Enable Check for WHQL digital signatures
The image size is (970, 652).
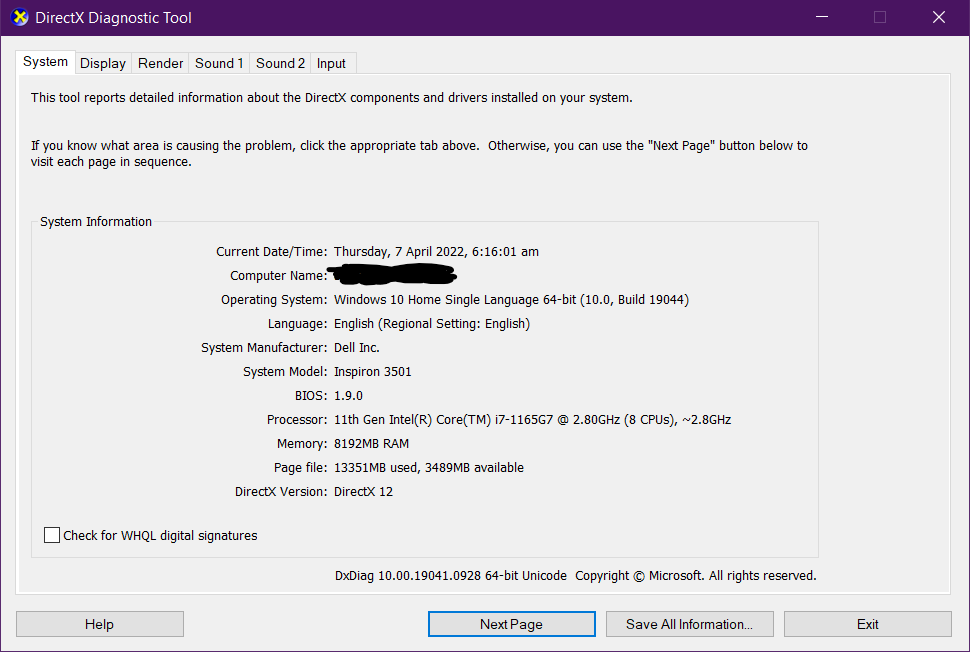52,536
